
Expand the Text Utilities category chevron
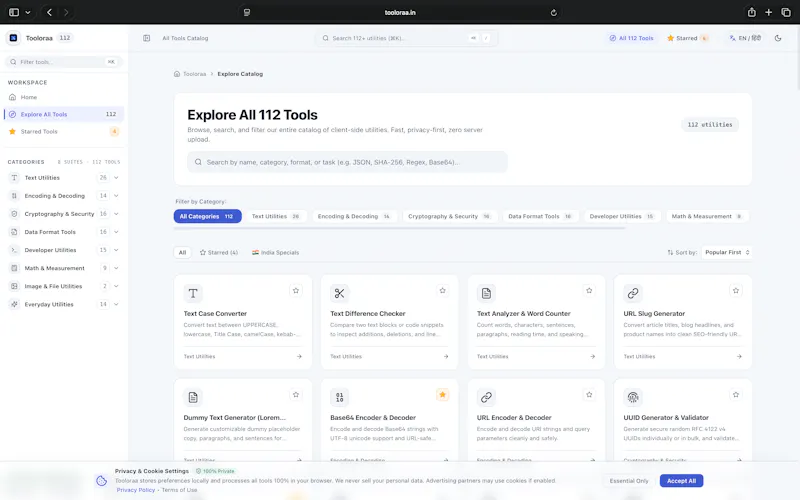116,178
